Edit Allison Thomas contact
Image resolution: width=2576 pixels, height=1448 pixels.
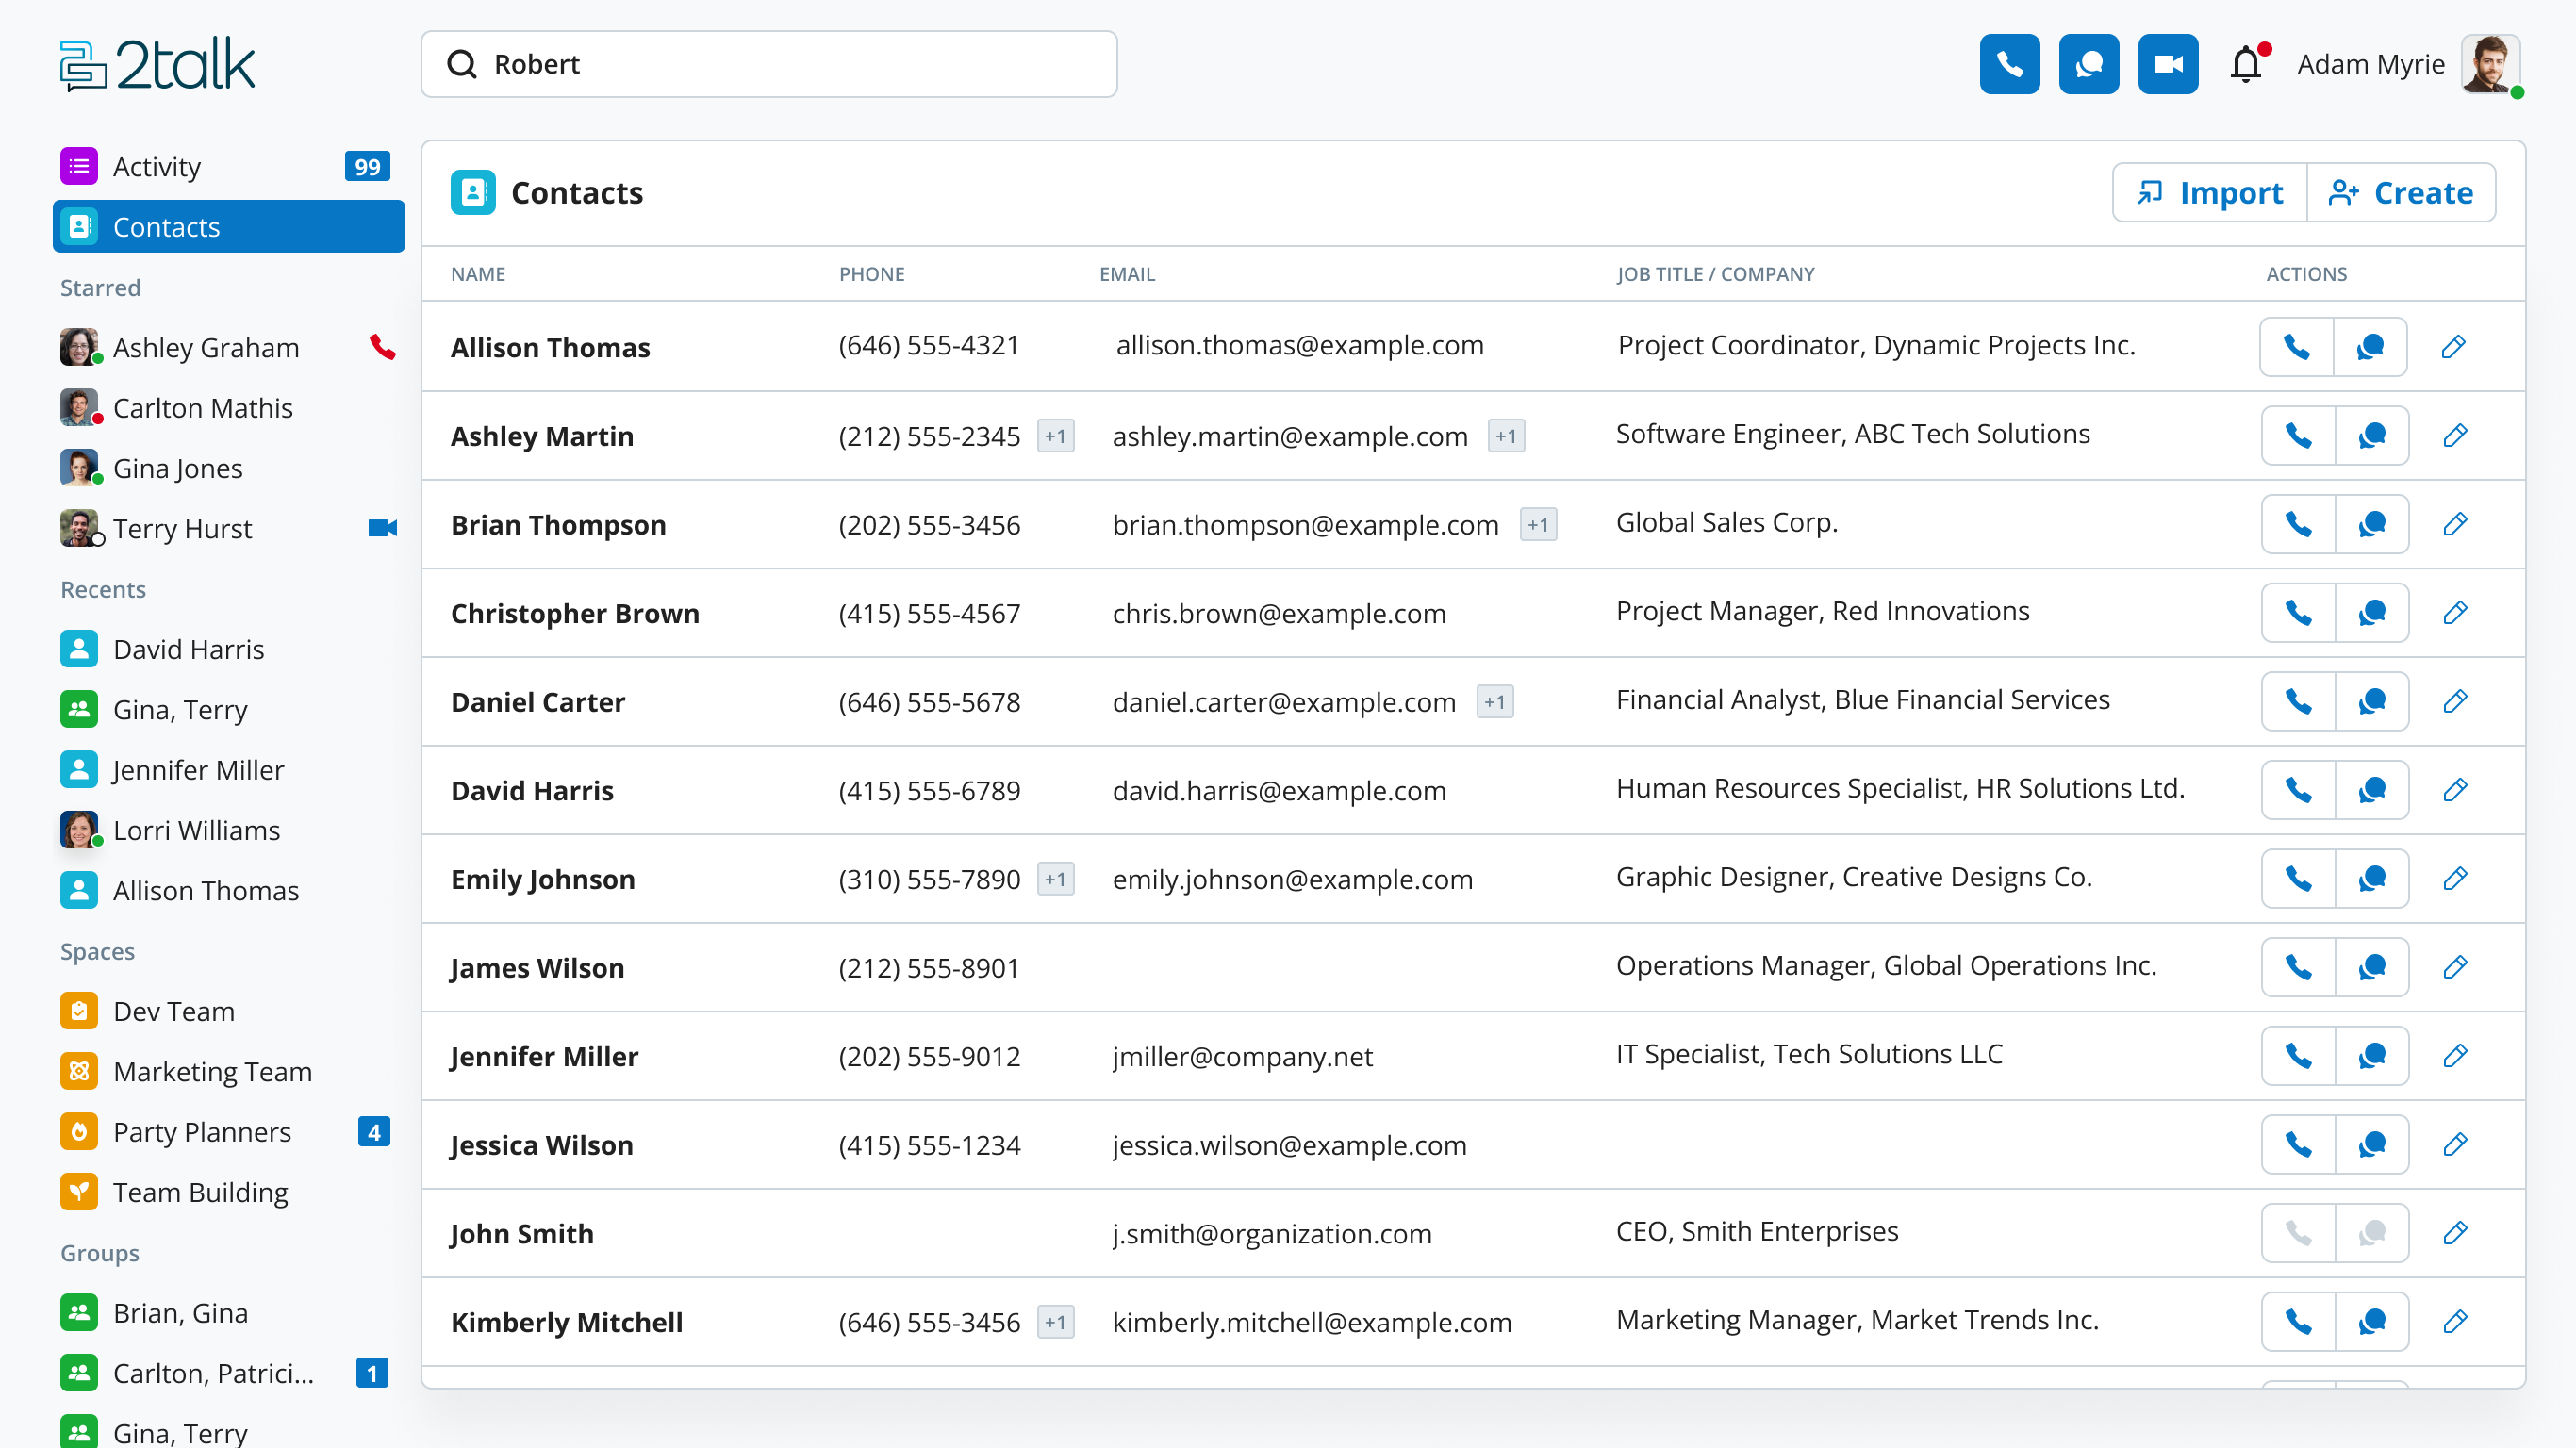[2452, 347]
